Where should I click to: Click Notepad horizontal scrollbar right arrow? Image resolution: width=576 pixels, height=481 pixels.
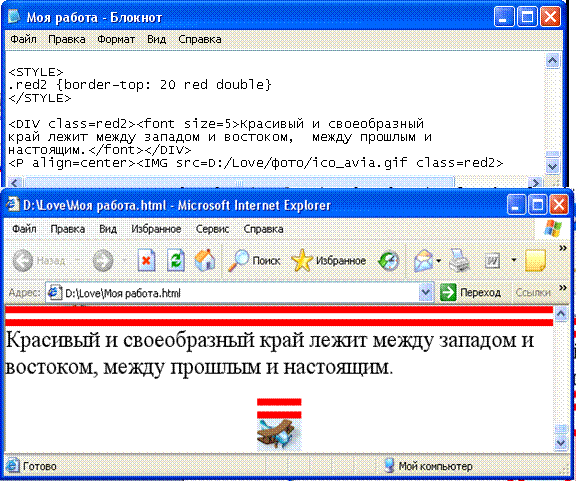(x=536, y=182)
